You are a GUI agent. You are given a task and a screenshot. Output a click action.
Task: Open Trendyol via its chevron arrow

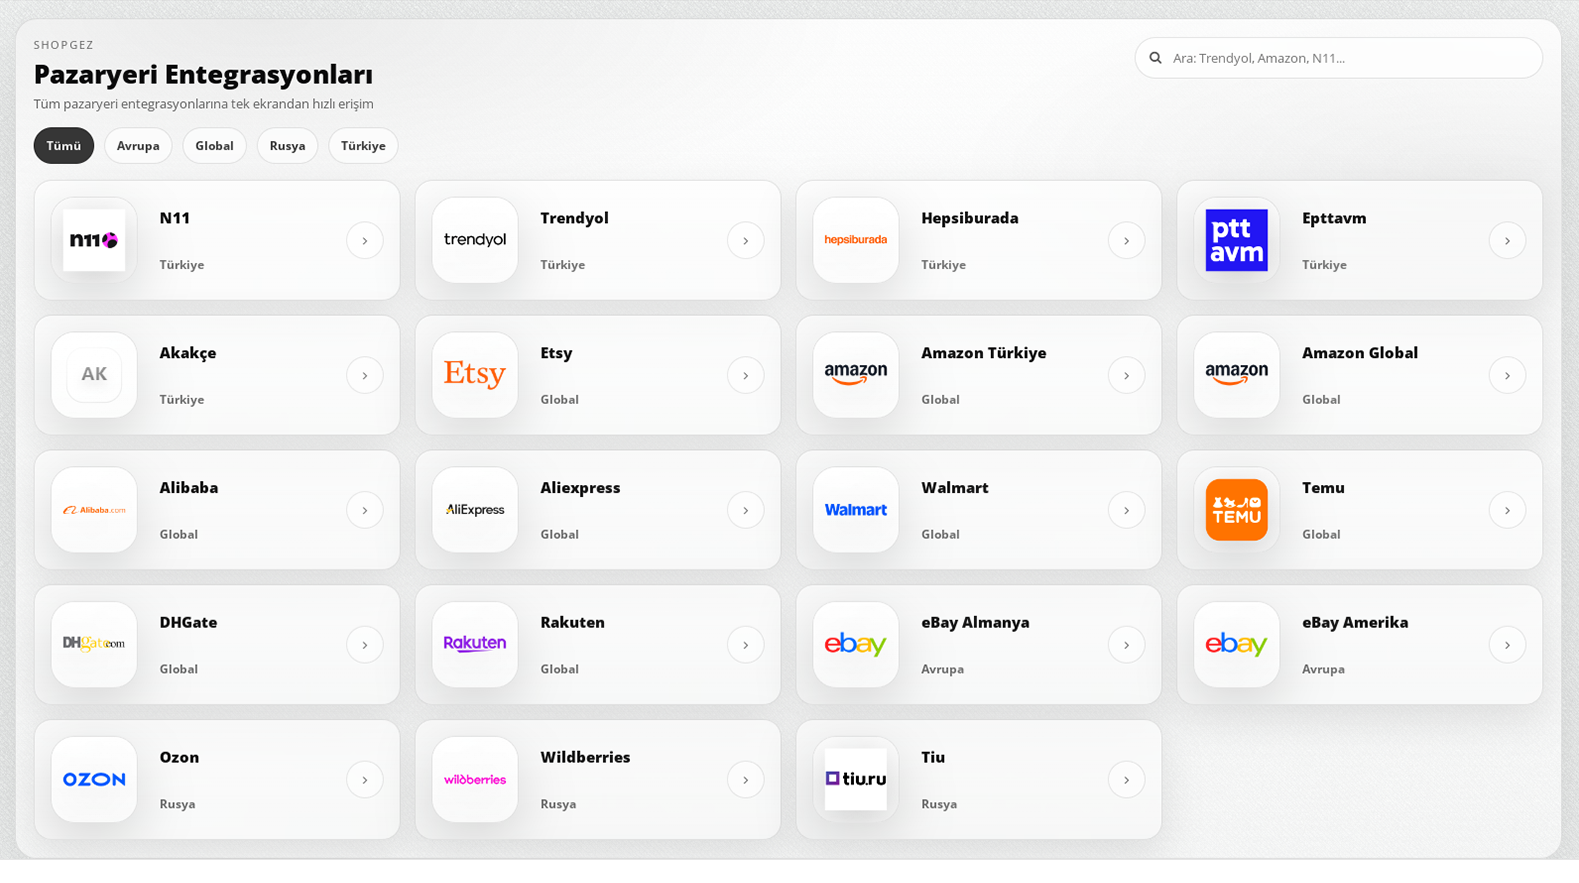click(x=746, y=241)
